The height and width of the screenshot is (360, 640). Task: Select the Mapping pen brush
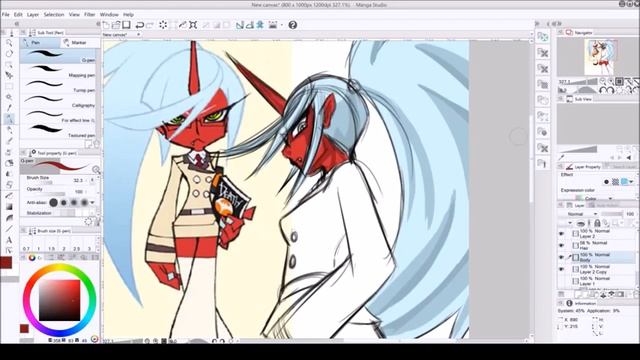point(58,71)
